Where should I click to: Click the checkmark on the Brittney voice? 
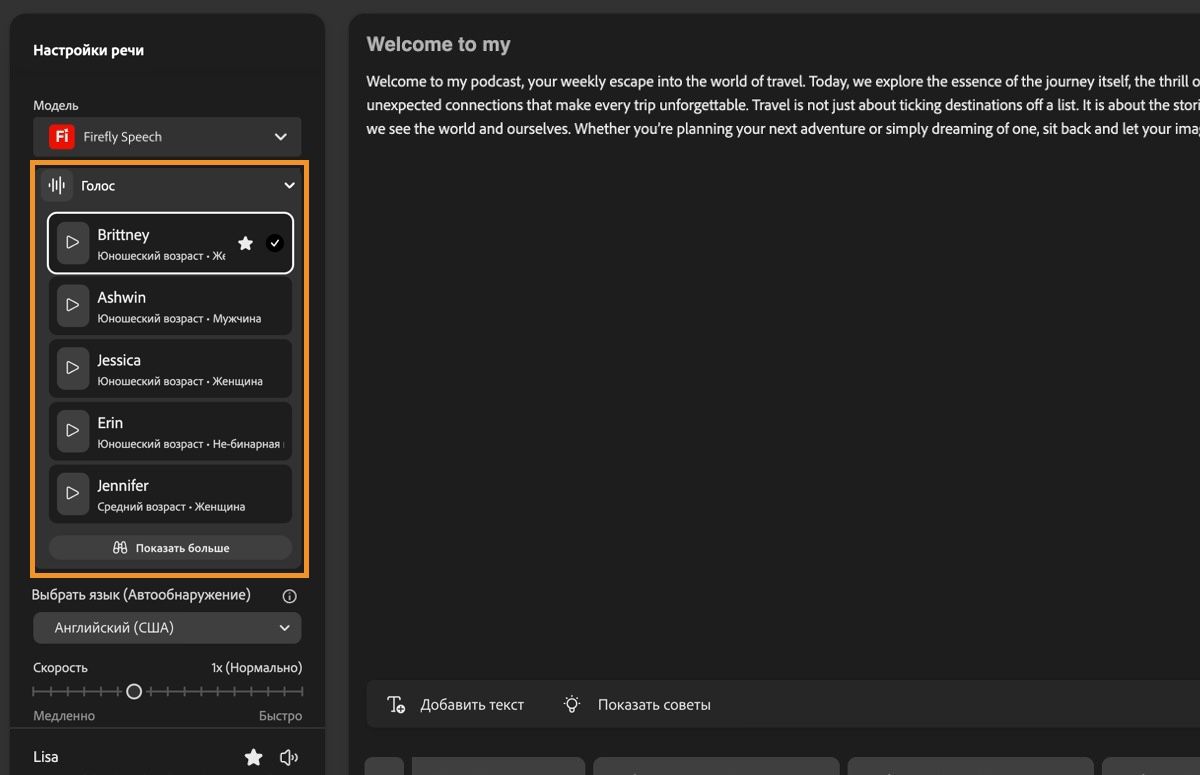[275, 243]
